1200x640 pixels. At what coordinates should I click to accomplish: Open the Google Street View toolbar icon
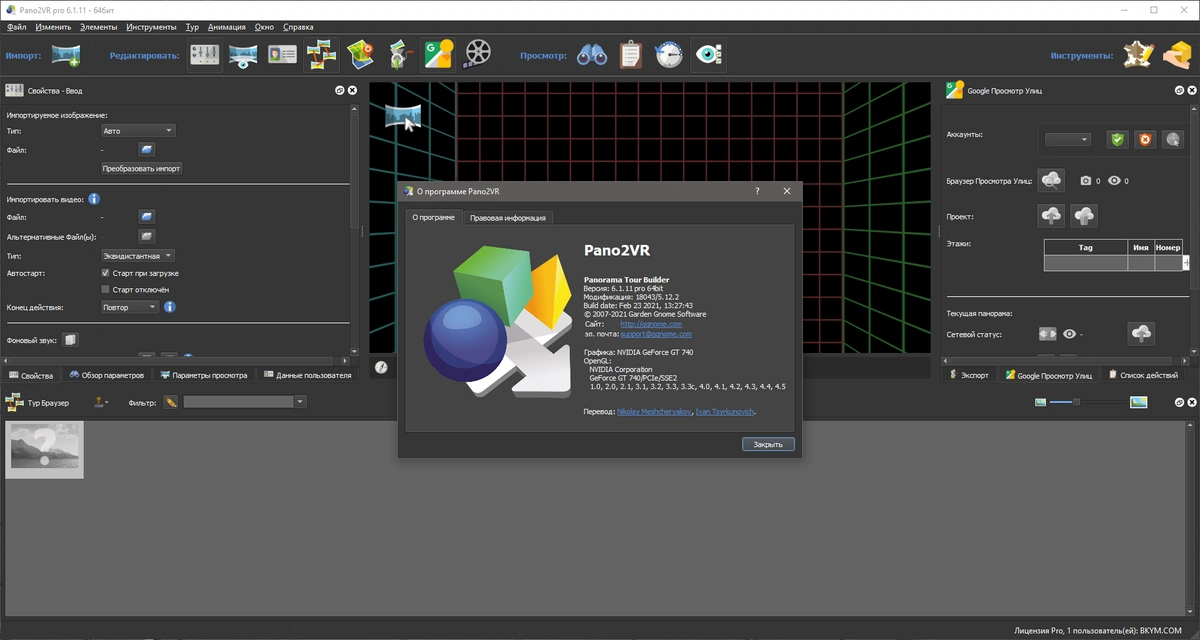[438, 54]
